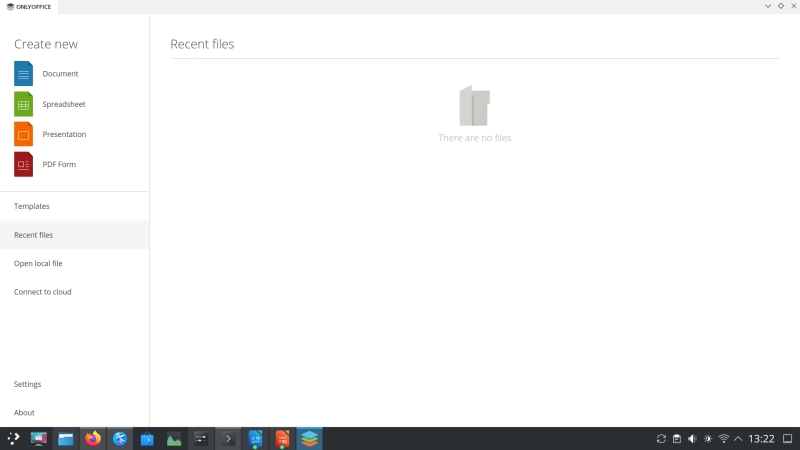This screenshot has width=800, height=450.
Task: Open the About page
Action: pos(74,413)
